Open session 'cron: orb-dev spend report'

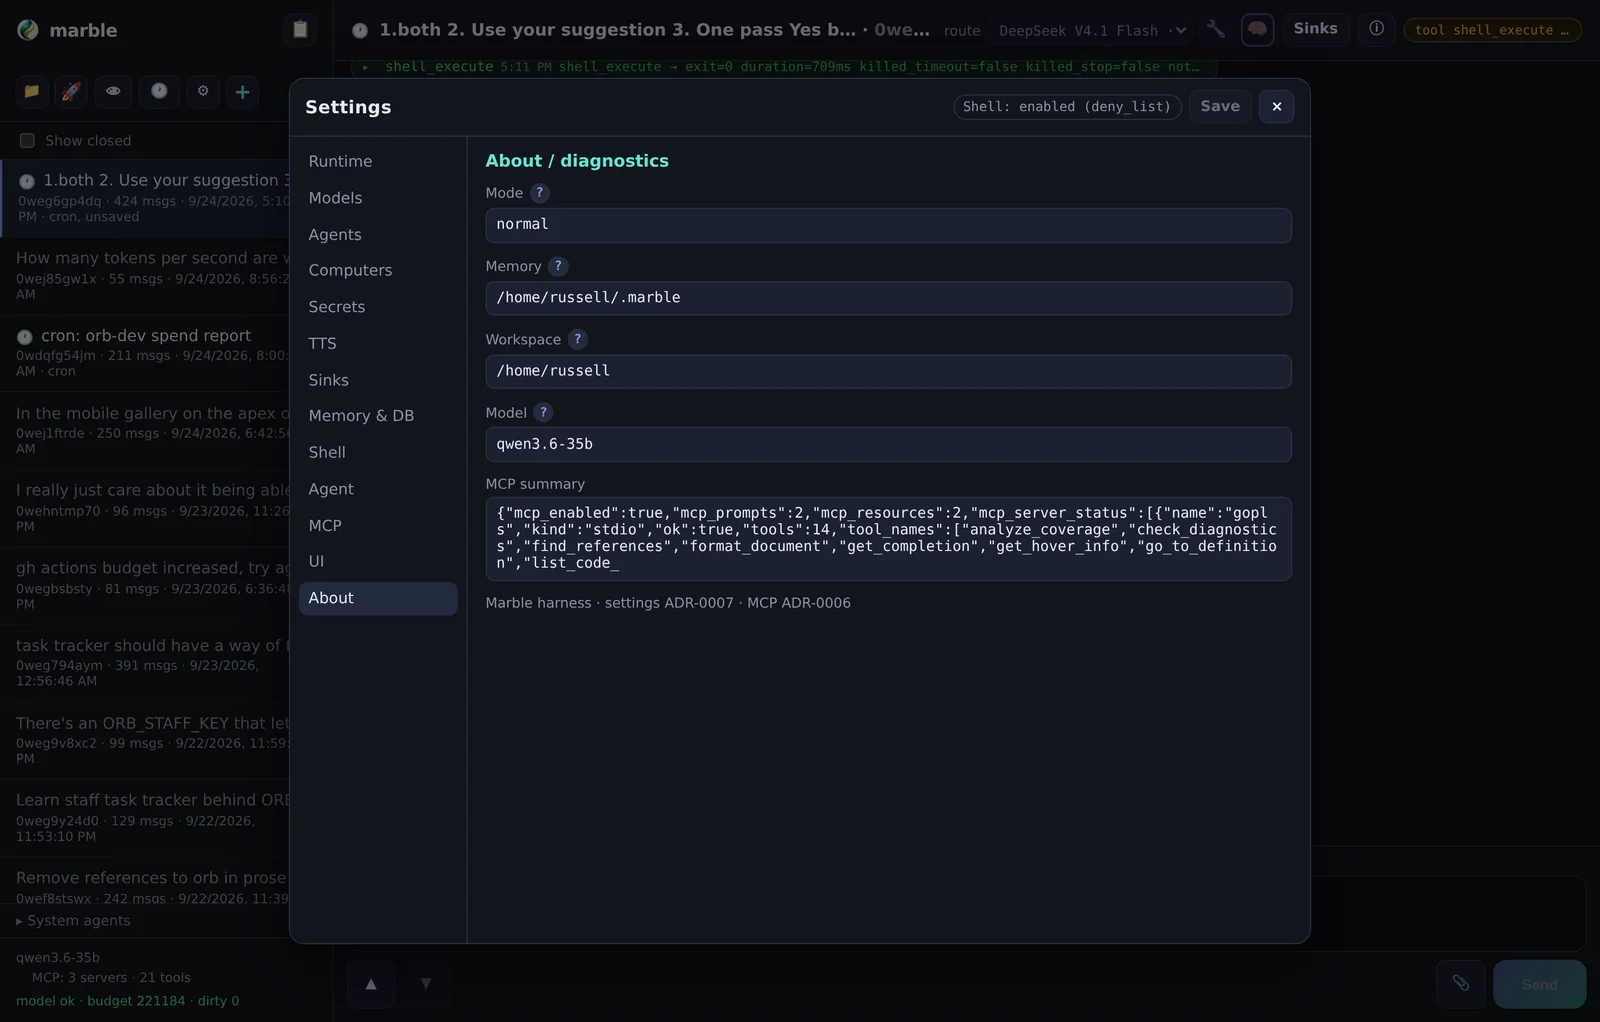click(x=145, y=353)
